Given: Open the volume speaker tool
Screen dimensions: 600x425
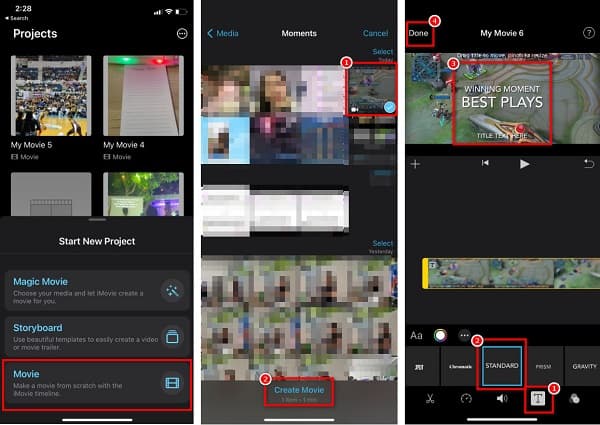Looking at the screenshot, I should click(502, 399).
